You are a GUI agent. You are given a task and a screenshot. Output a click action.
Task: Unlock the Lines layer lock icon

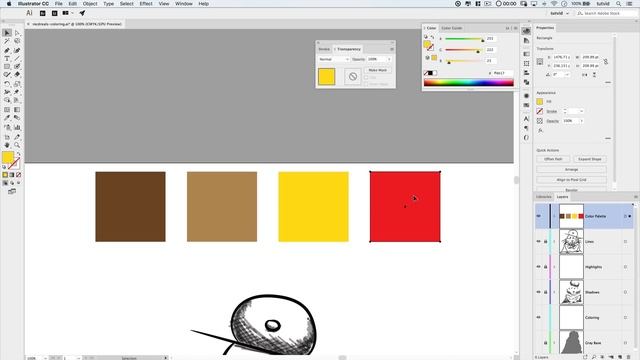[x=545, y=241]
